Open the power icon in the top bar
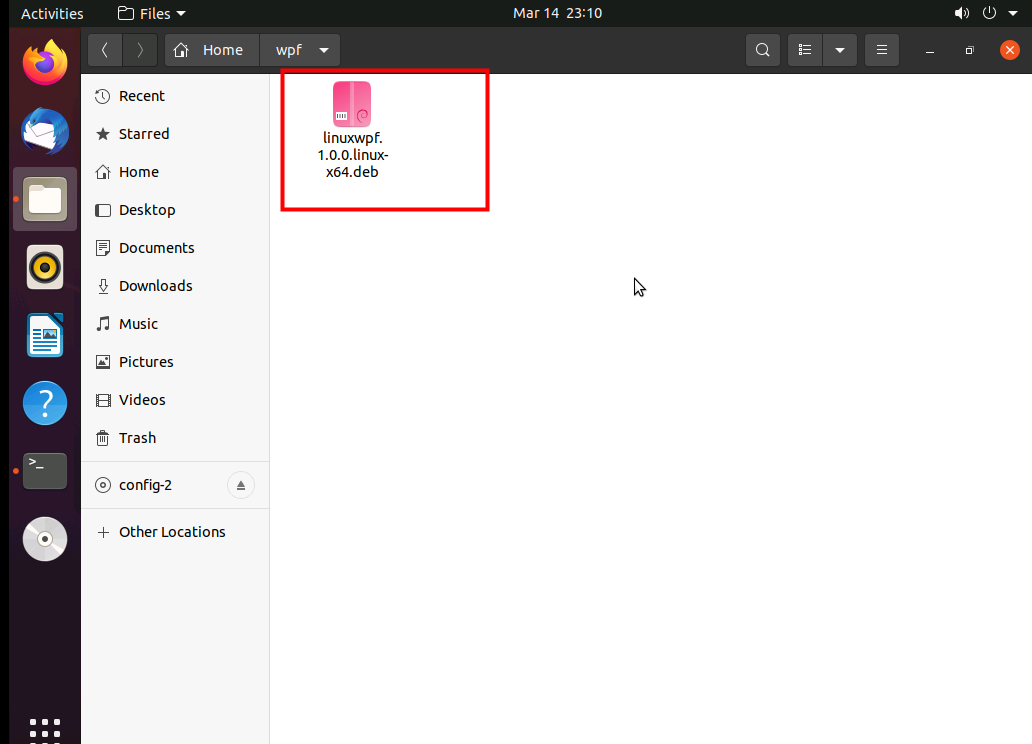This screenshot has width=1032, height=744. click(989, 13)
